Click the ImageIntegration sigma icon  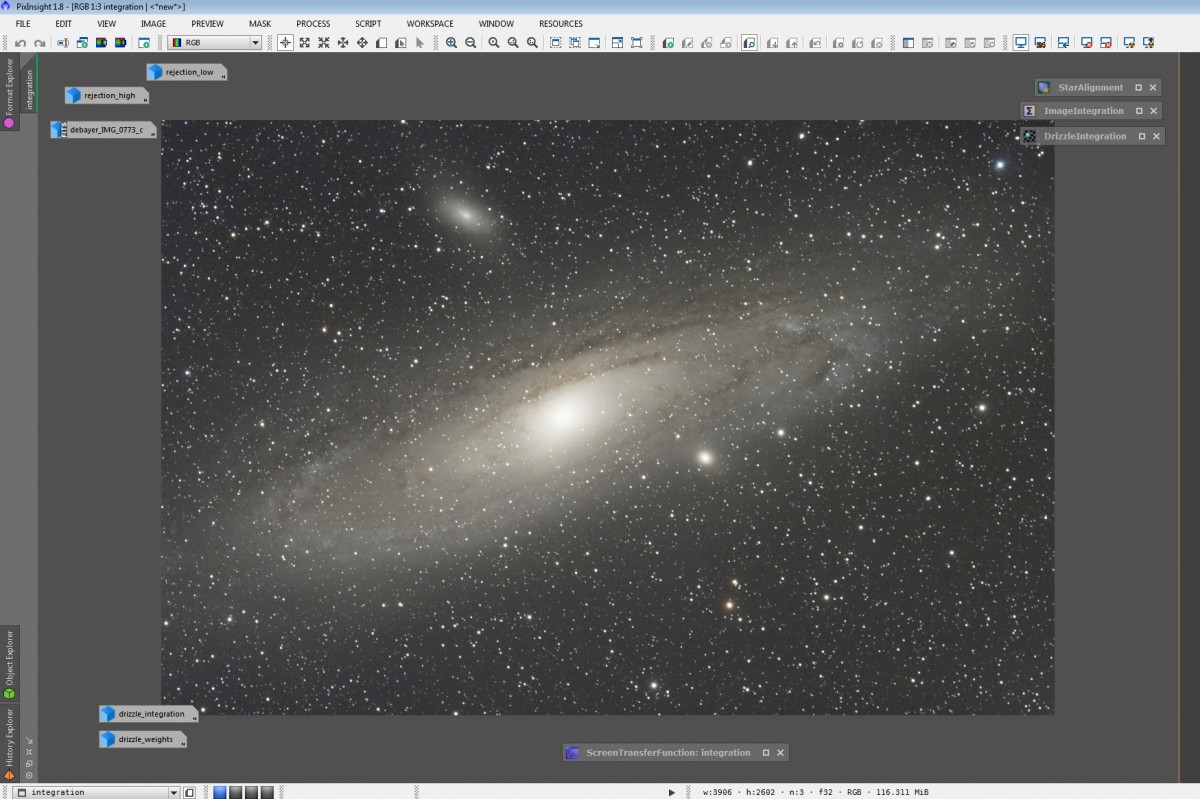(x=1030, y=111)
